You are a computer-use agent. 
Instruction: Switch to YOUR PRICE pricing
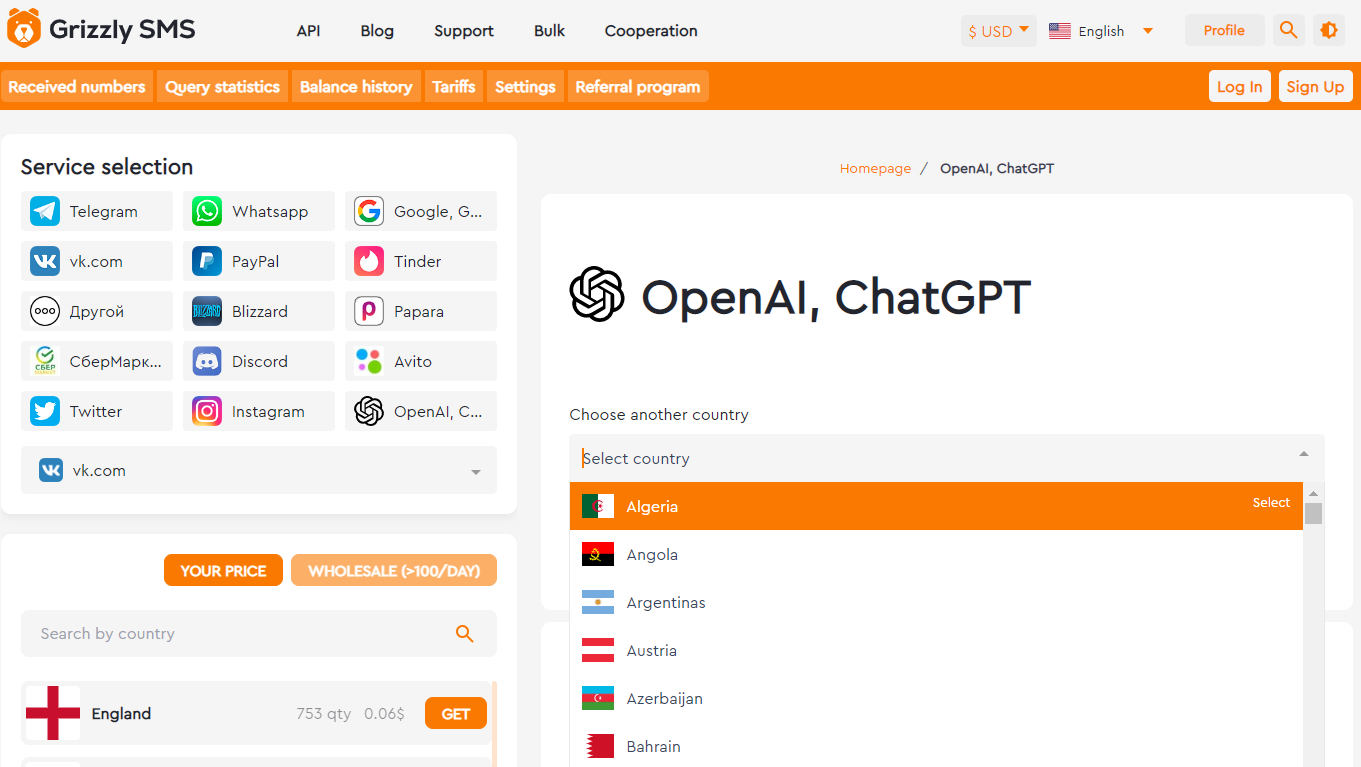223,571
